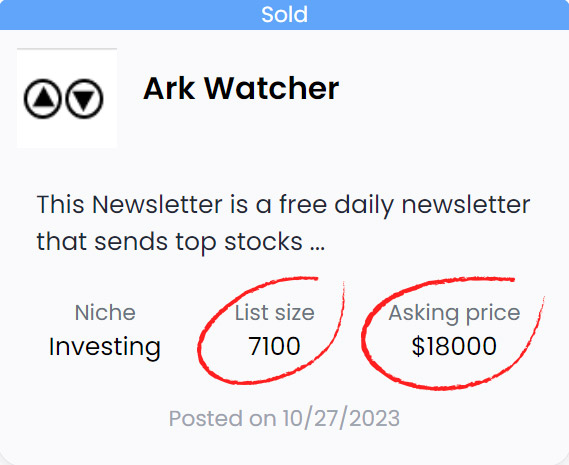Click the phrase free daily newsletter
This screenshot has width=569, height=465.
pyautogui.click(x=405, y=205)
